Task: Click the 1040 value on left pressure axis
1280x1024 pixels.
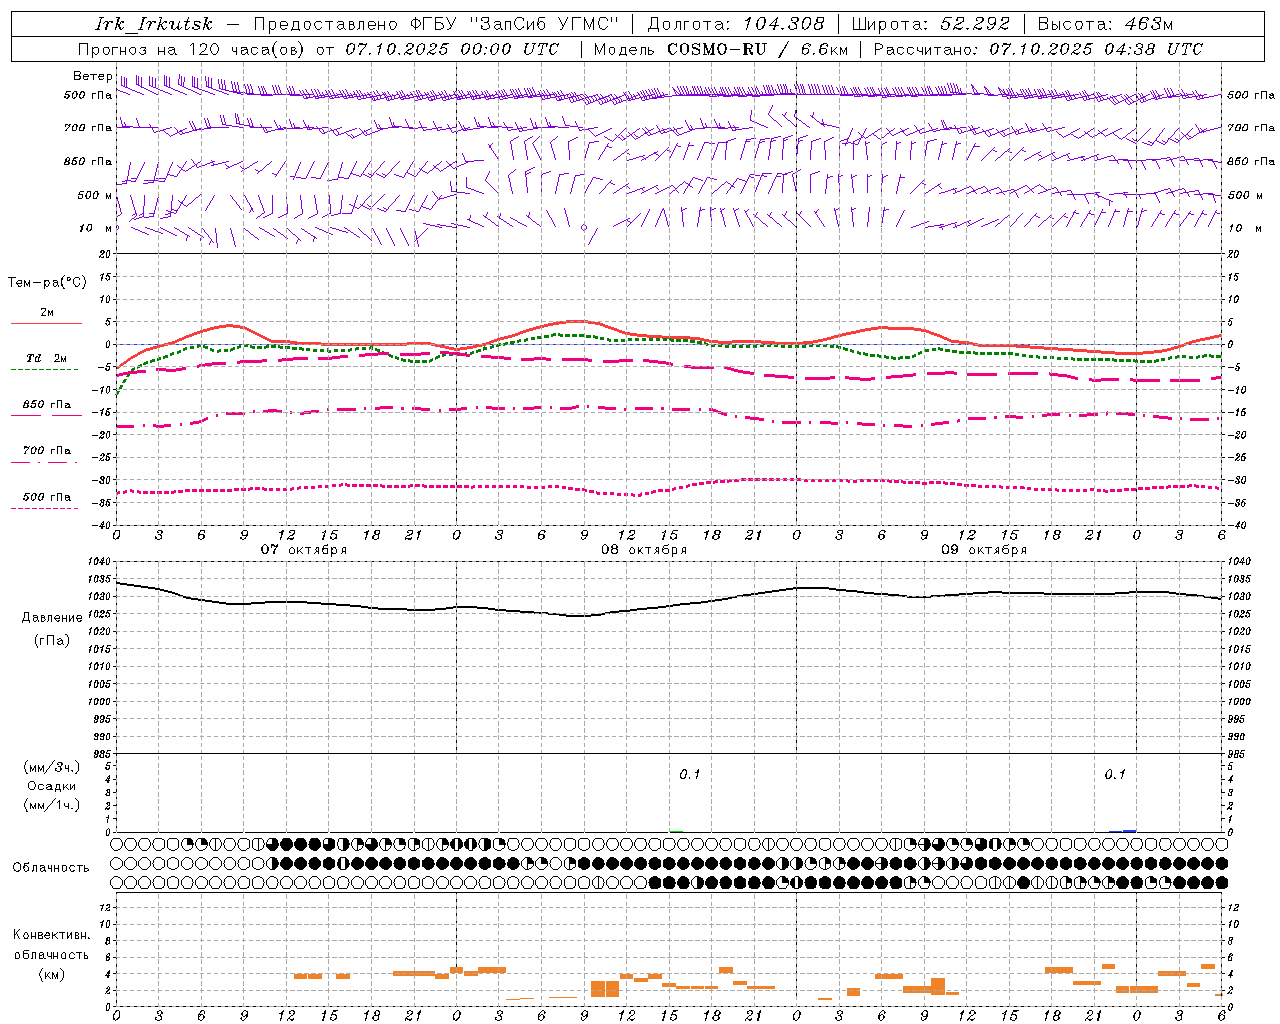Action: (100, 562)
